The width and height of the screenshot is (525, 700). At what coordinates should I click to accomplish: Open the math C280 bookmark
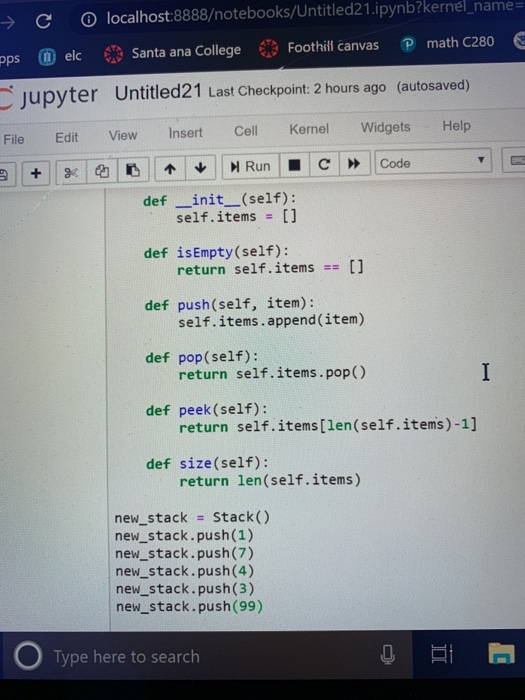tap(447, 43)
